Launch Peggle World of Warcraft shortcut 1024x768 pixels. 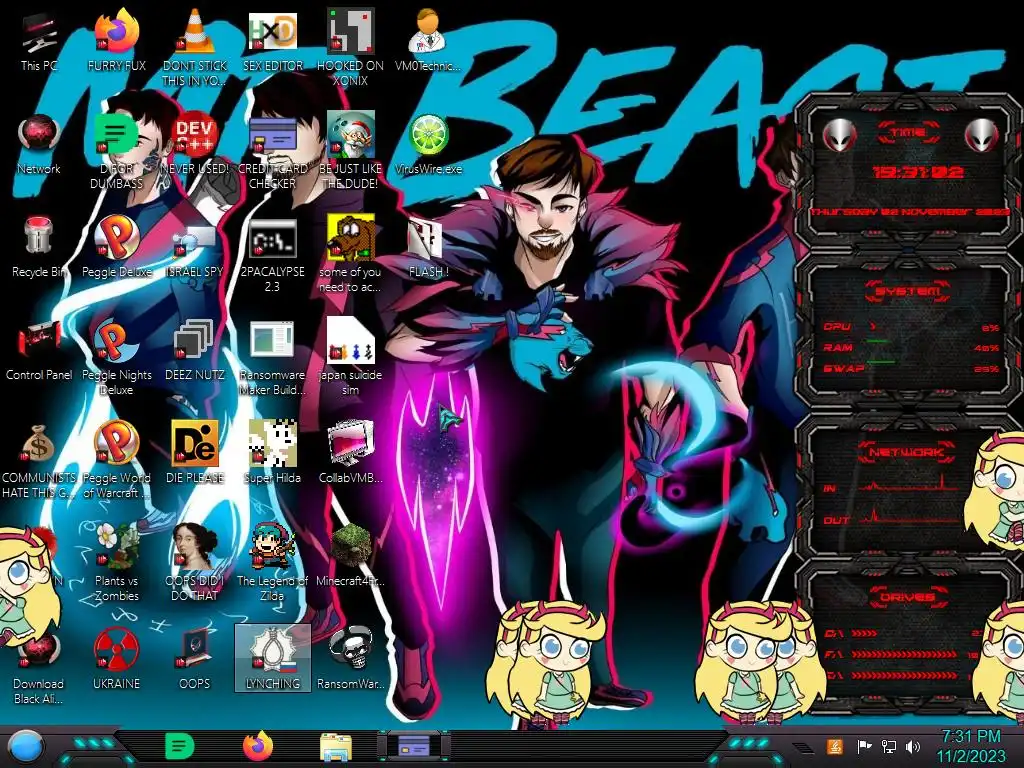(116, 459)
